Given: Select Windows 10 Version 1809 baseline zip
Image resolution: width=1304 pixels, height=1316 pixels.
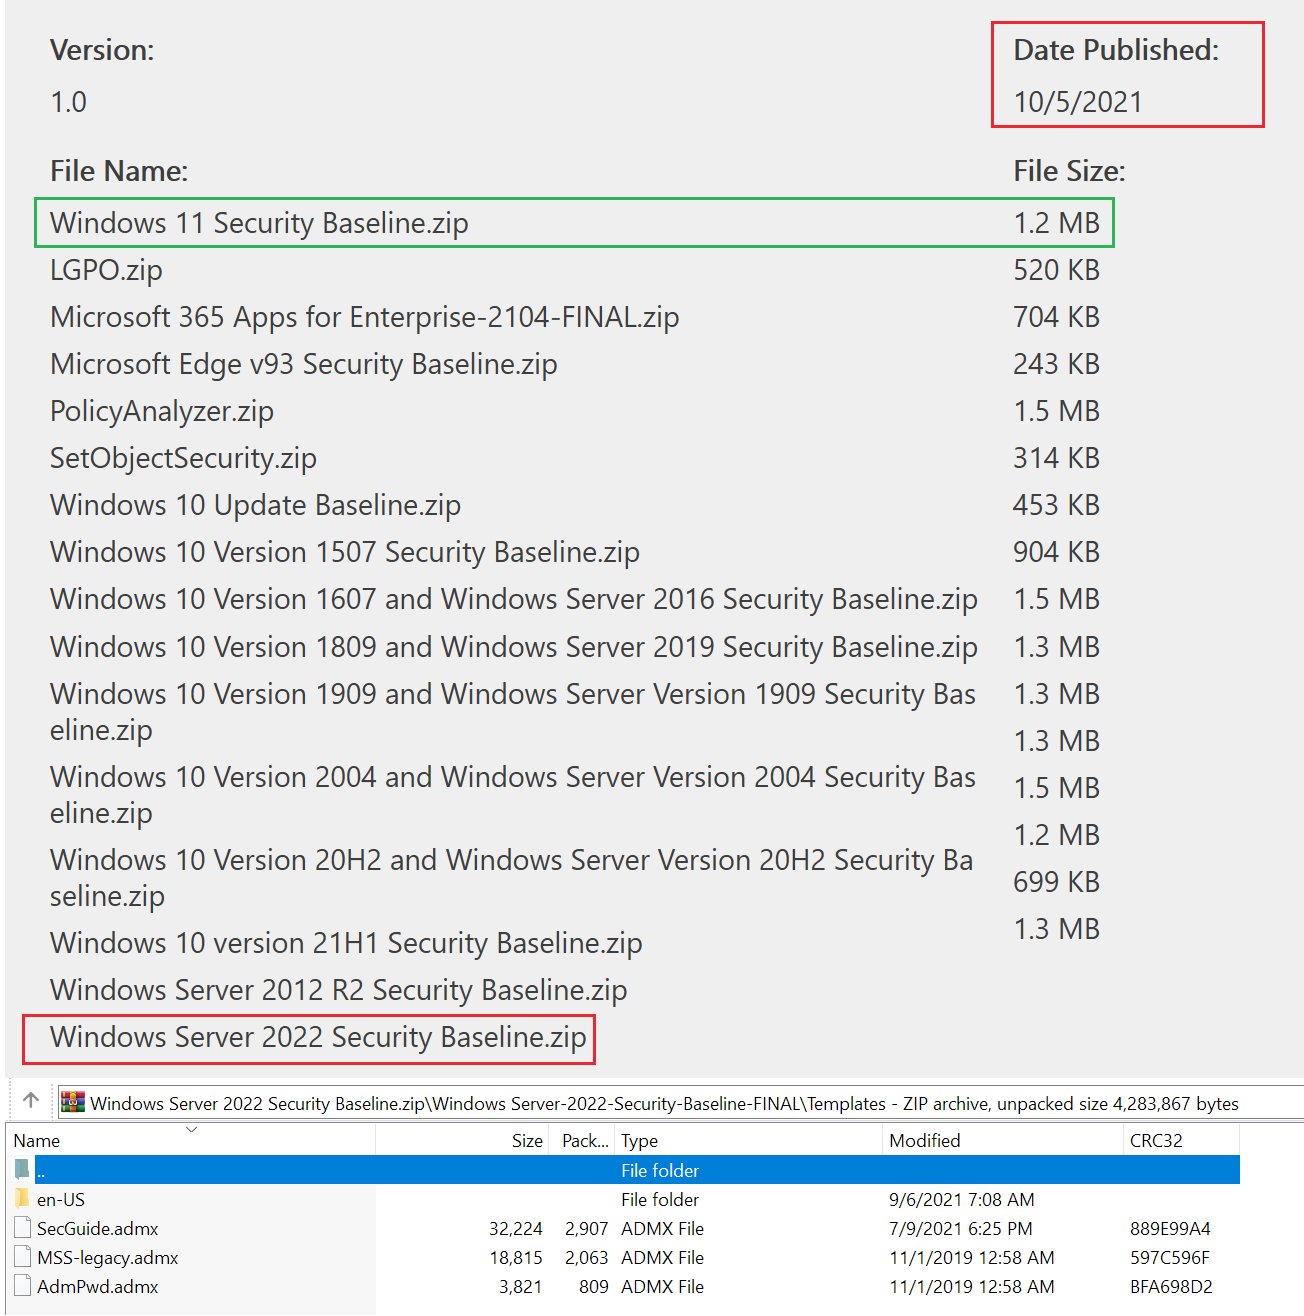Looking at the screenshot, I should (x=514, y=647).
